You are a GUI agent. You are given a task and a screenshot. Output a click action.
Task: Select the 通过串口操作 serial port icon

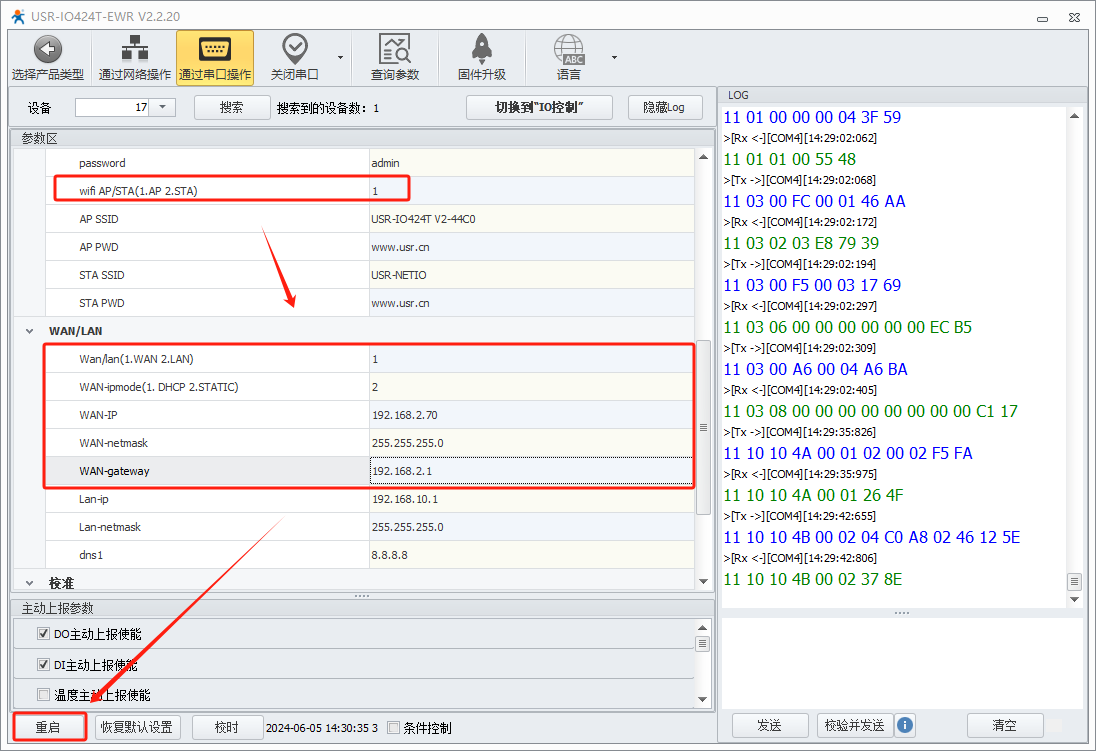[215, 49]
